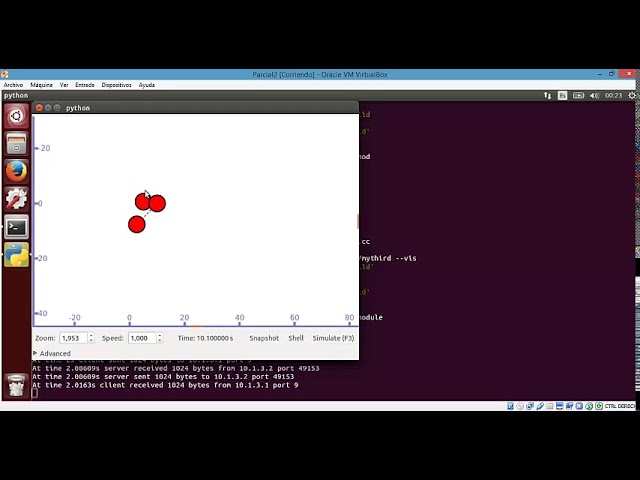The width and height of the screenshot is (640, 480).
Task: Click the shared folders icon in VirtualBox status bar
Action: point(549,406)
